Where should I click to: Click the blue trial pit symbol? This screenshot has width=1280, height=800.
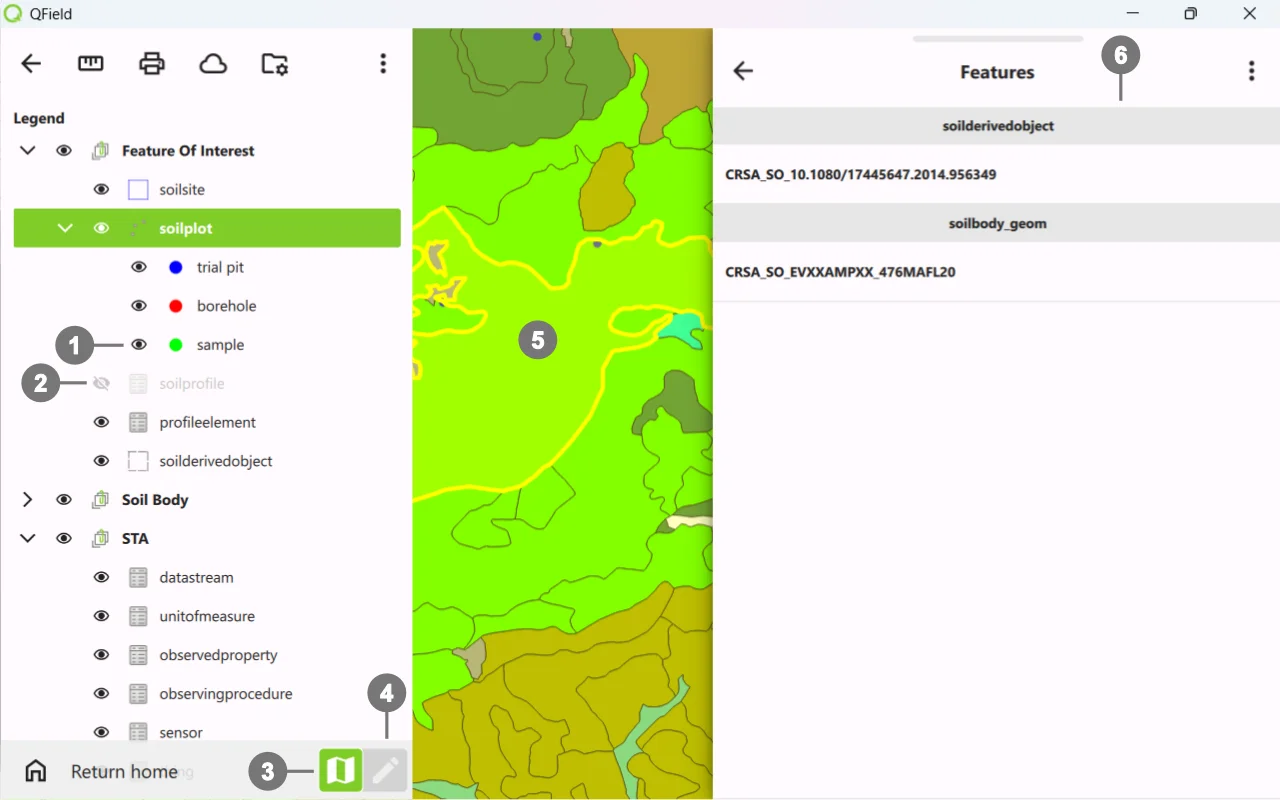176,267
